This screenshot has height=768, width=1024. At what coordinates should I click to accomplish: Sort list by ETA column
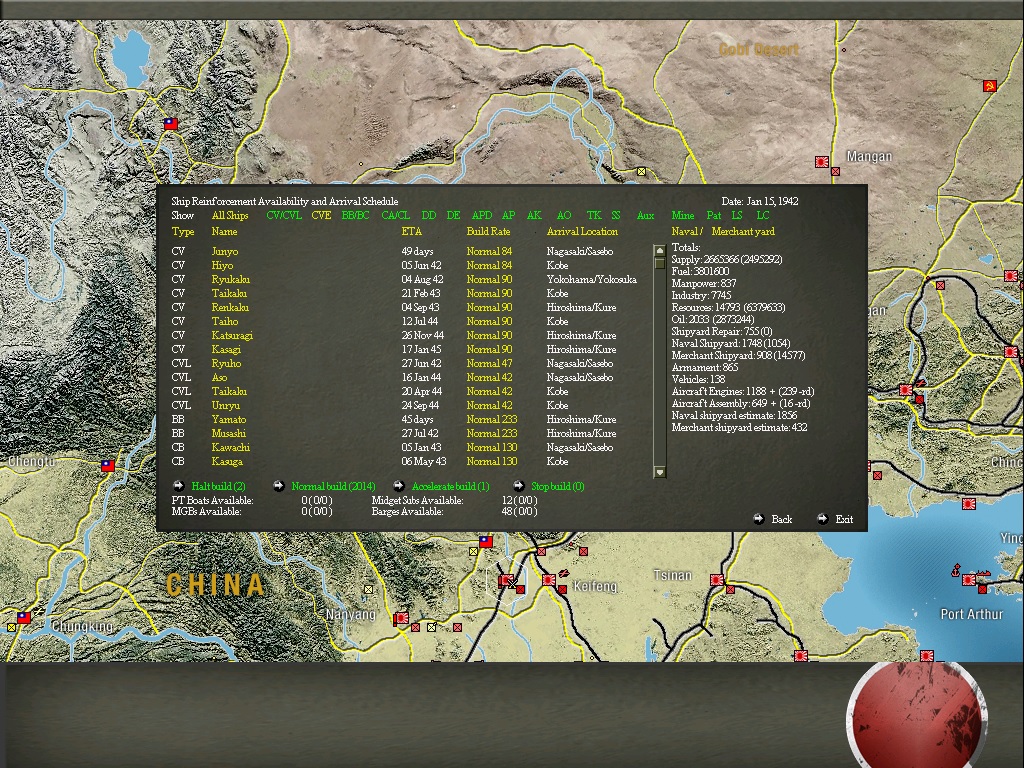click(x=411, y=231)
